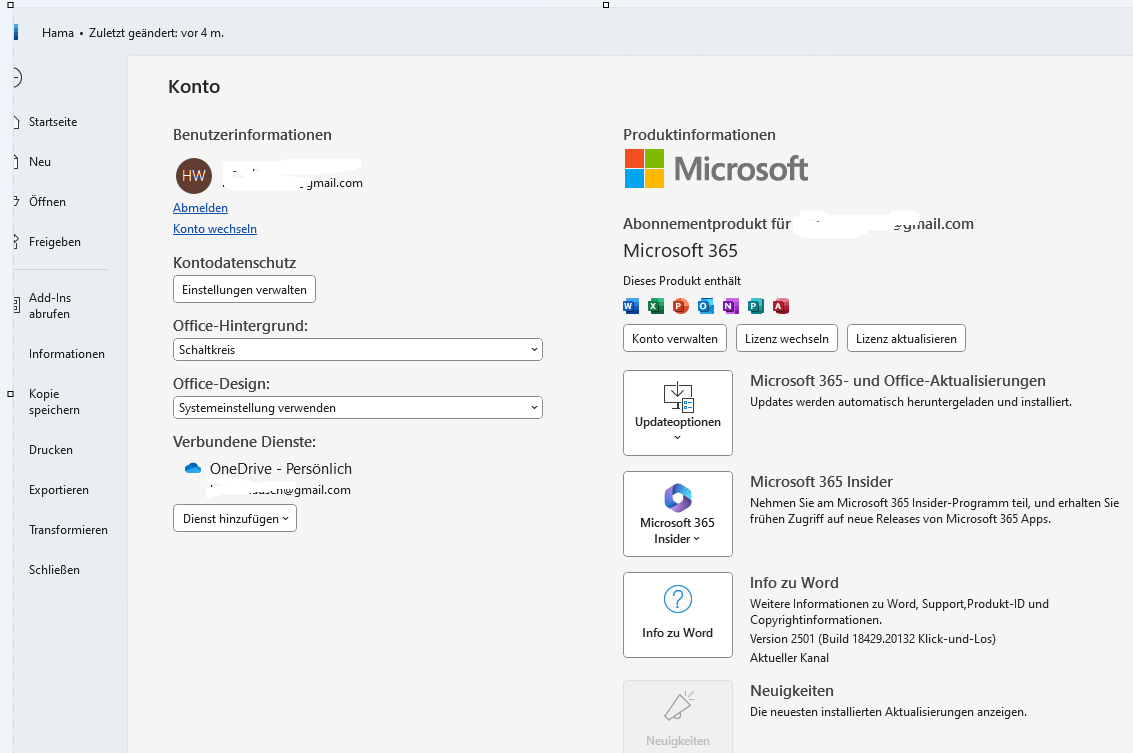This screenshot has height=753, width=1133.
Task: Click the Version 2501 build text
Action: (x=873, y=639)
